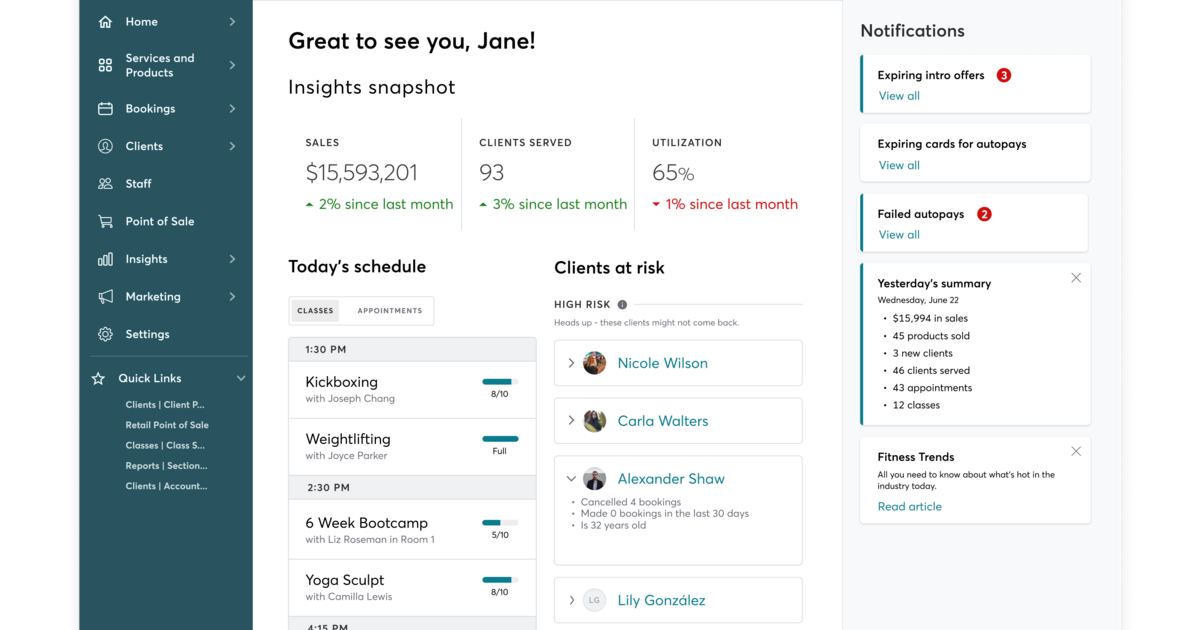Switch to the Appointments tab

coord(388,310)
